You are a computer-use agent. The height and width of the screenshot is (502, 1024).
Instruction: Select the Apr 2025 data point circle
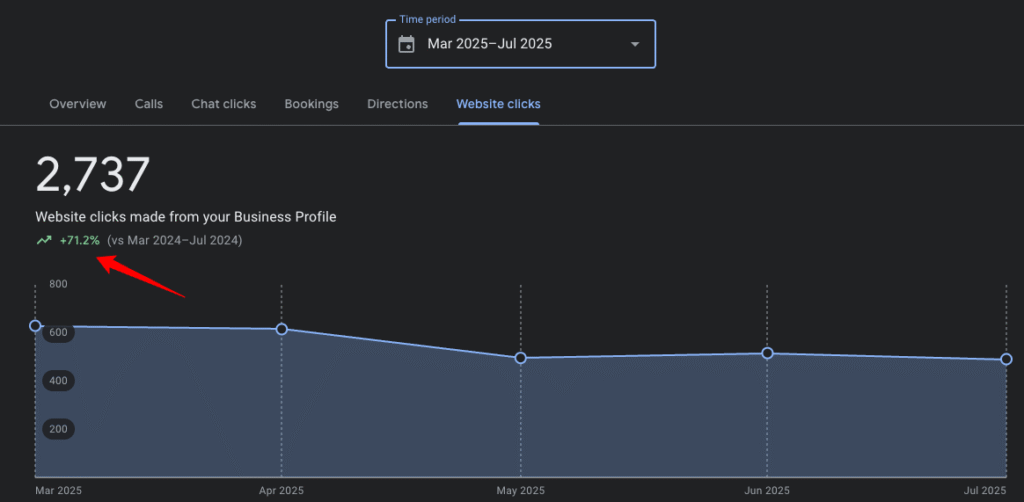pyautogui.click(x=282, y=329)
